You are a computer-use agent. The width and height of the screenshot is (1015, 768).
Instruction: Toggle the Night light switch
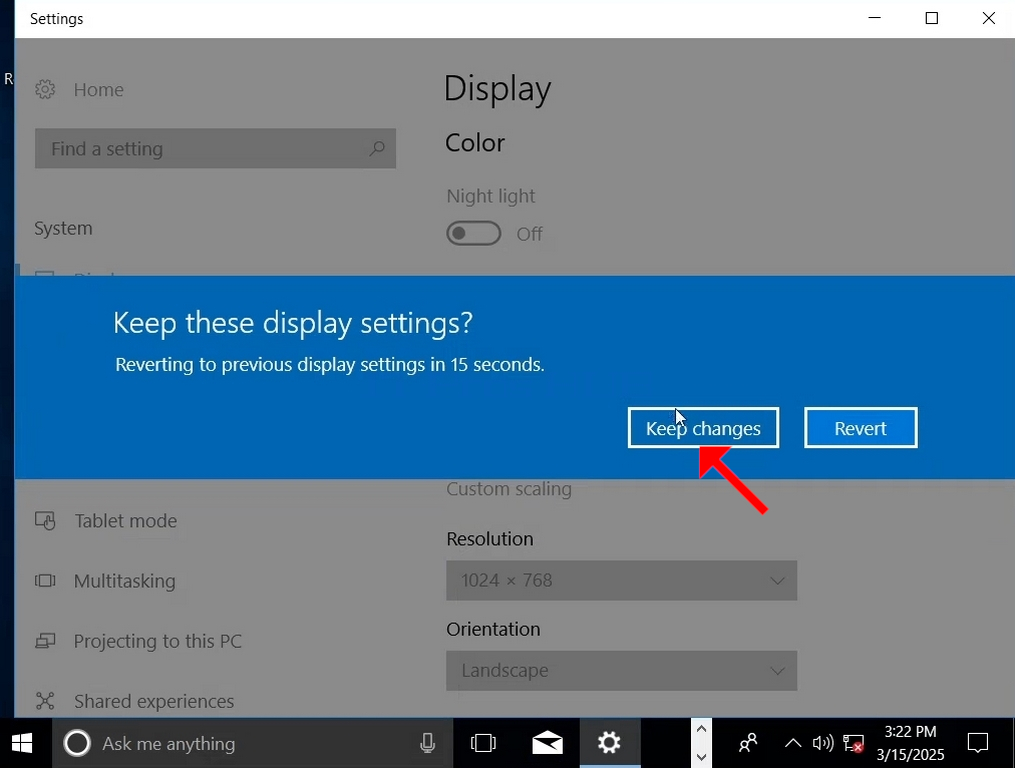[473, 233]
